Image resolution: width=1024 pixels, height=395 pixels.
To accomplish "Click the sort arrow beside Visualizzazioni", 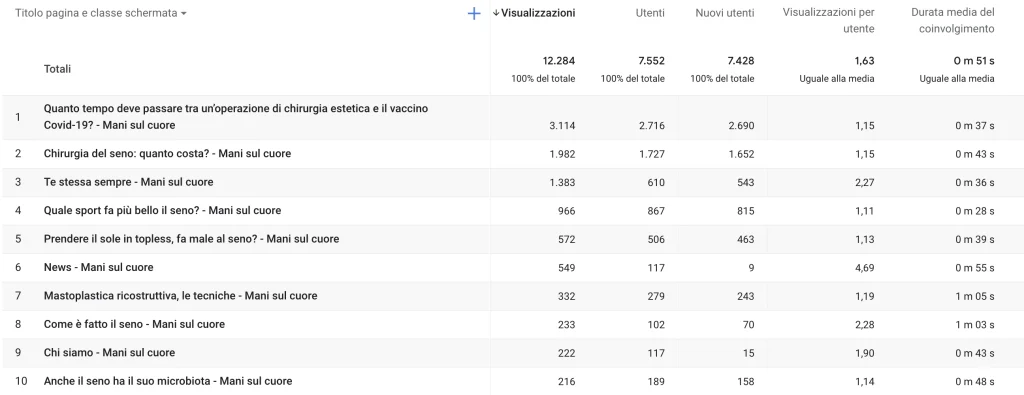I will (496, 12).
